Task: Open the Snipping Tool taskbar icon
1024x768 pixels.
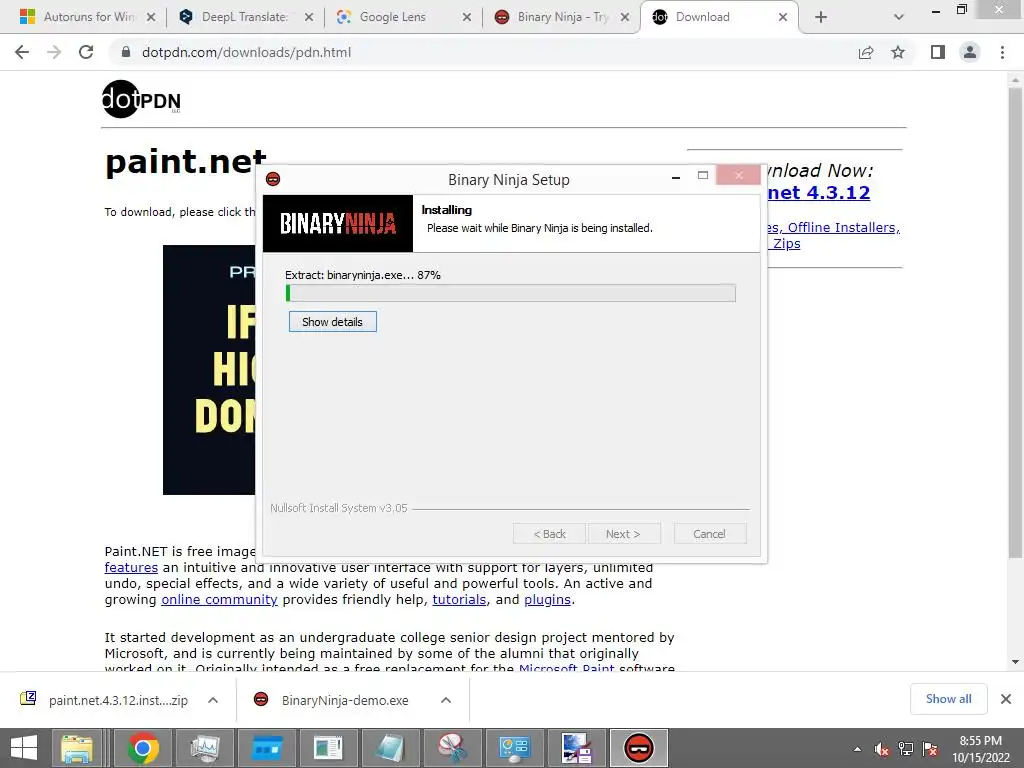Action: (x=452, y=748)
